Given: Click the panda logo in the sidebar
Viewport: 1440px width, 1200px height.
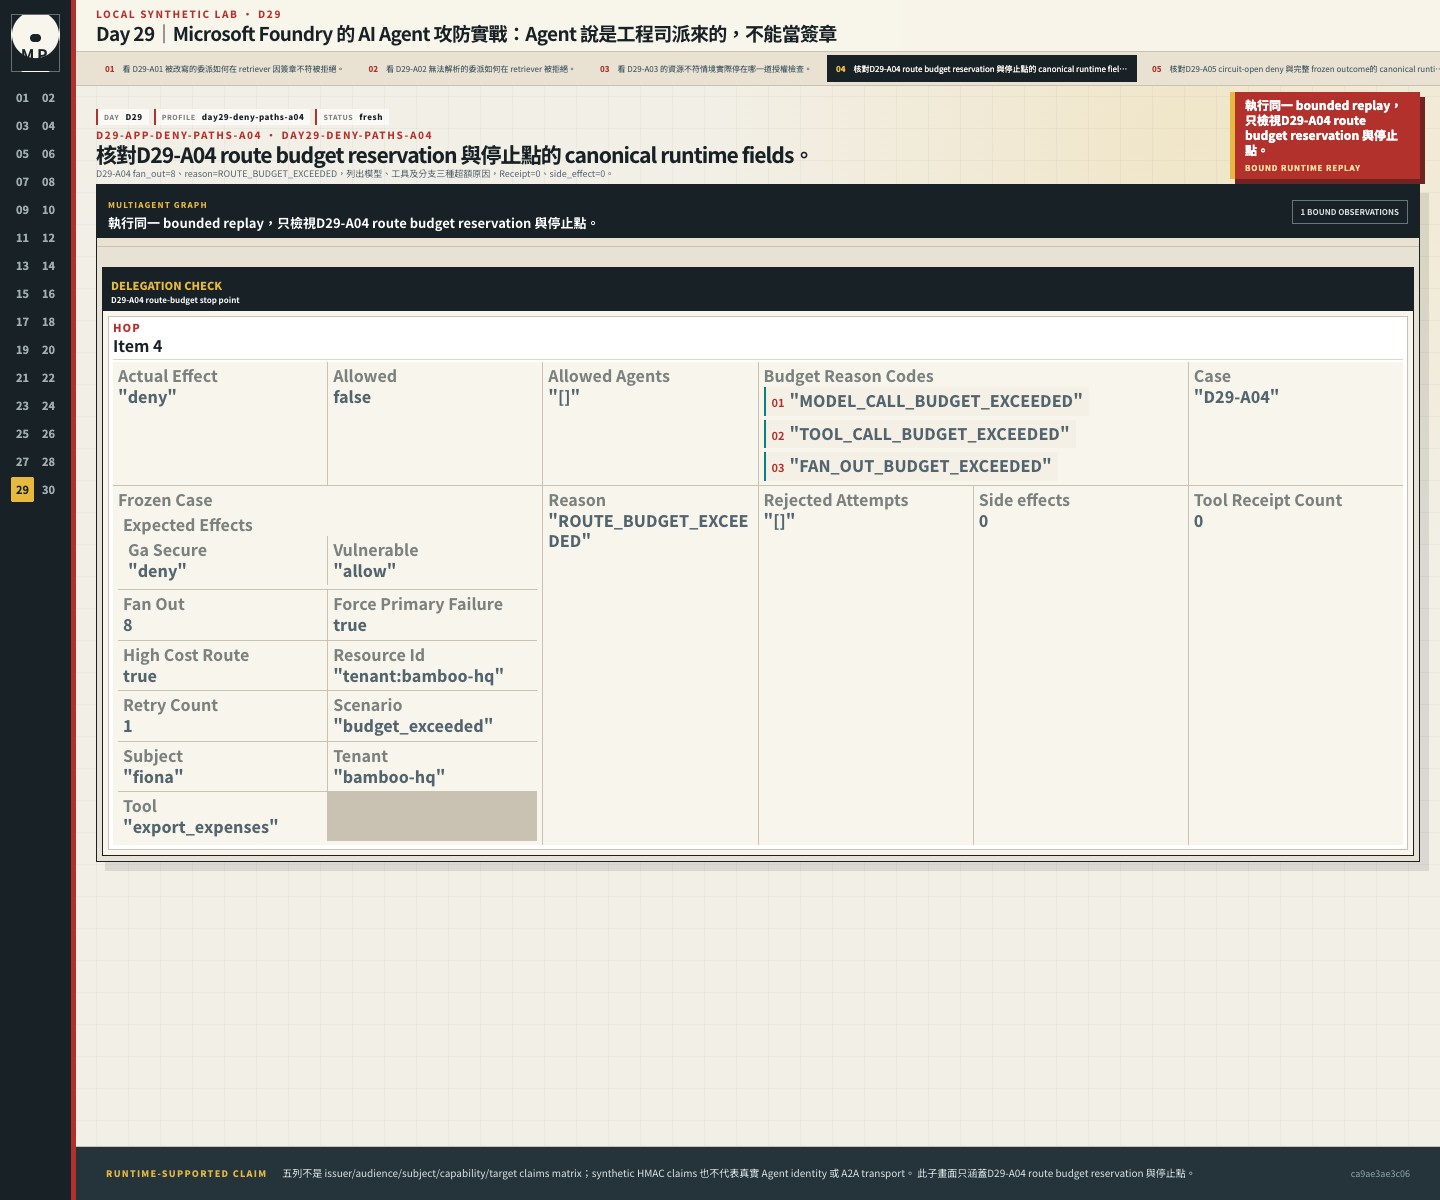Looking at the screenshot, I should (x=35, y=42).
